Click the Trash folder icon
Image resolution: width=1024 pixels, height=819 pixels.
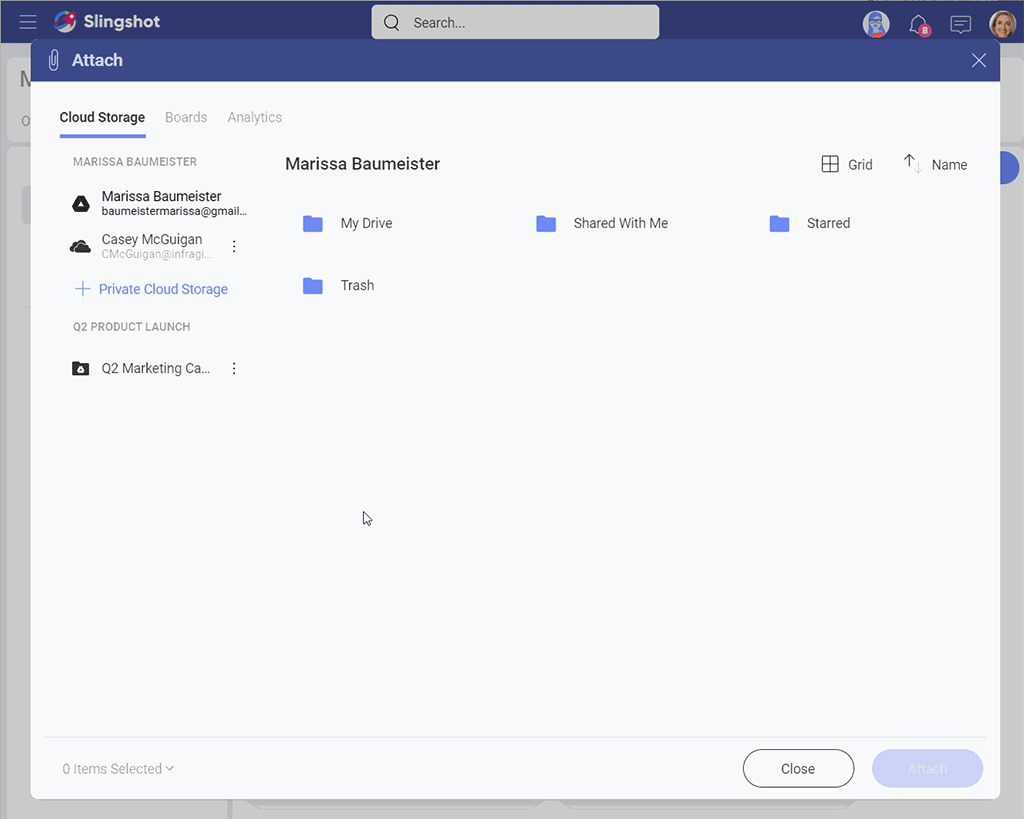[x=313, y=285]
